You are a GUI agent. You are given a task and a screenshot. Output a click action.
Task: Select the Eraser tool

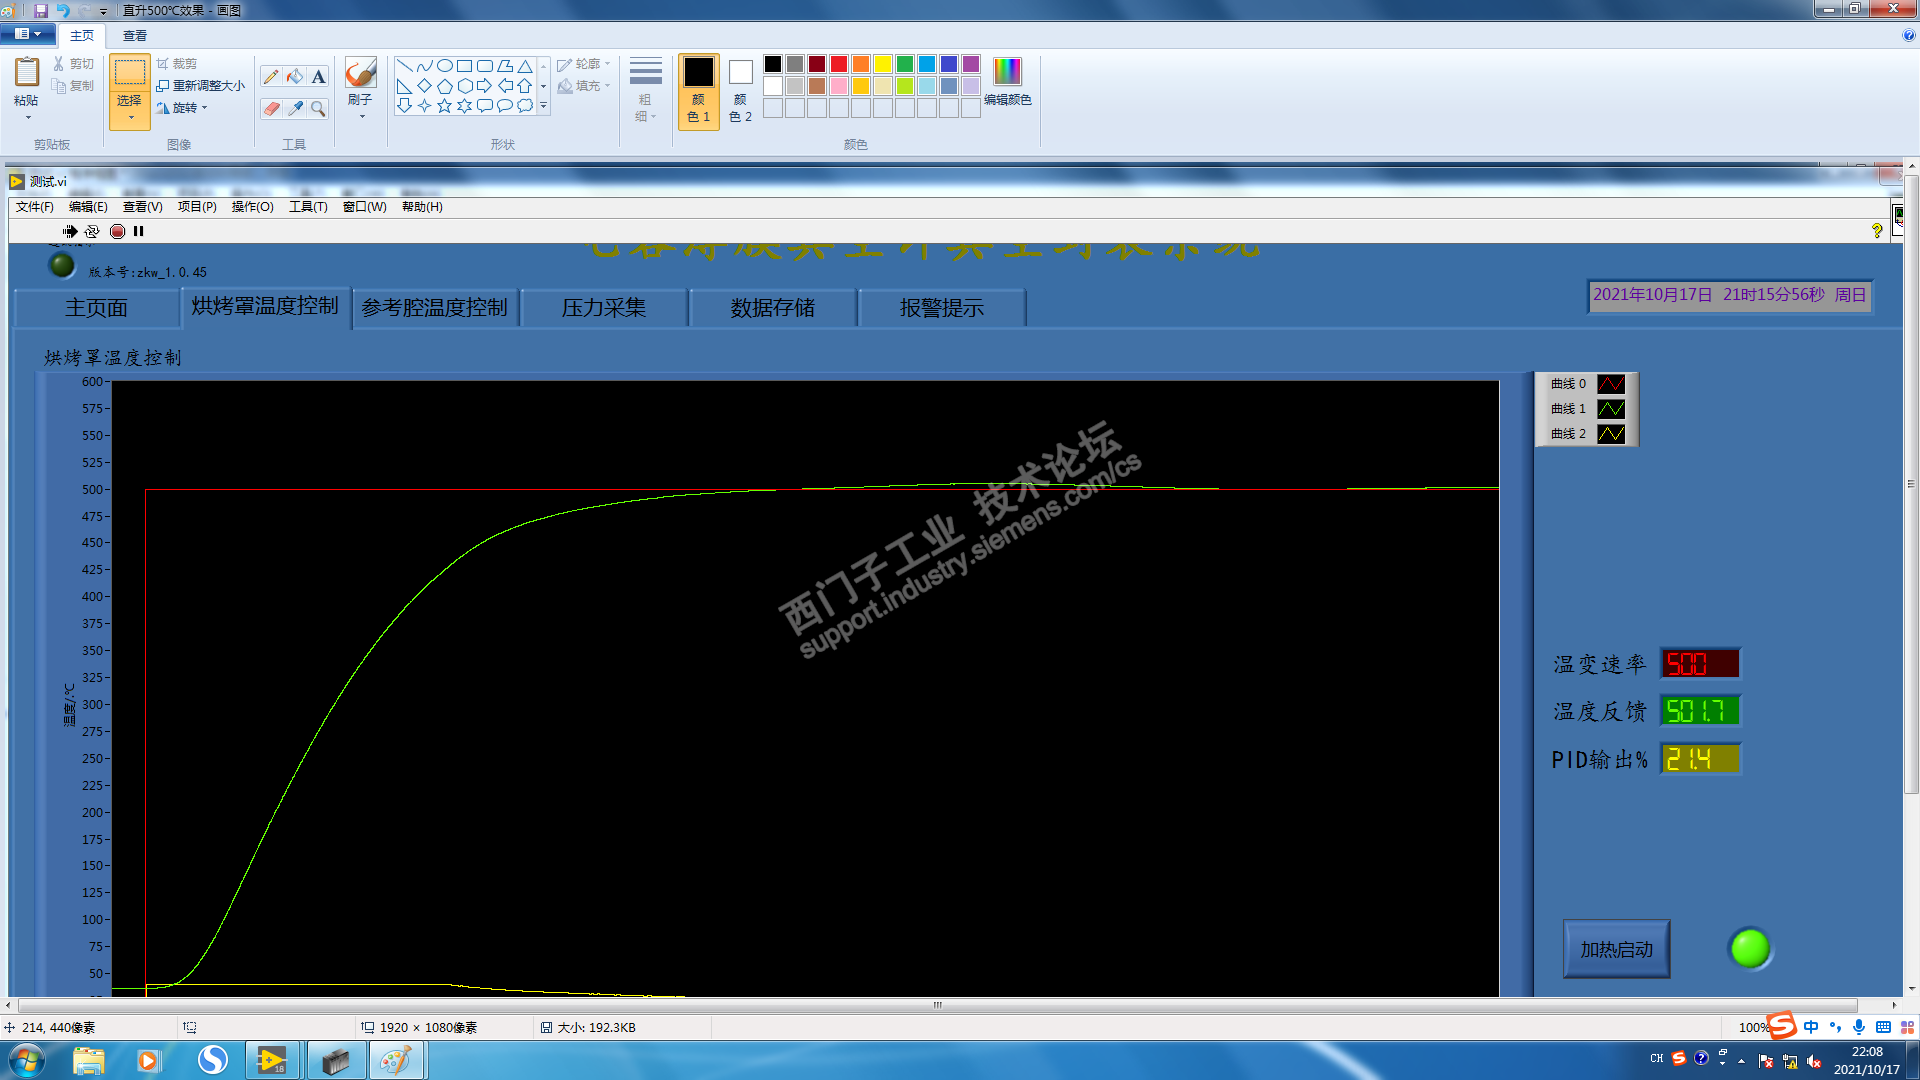tap(271, 108)
